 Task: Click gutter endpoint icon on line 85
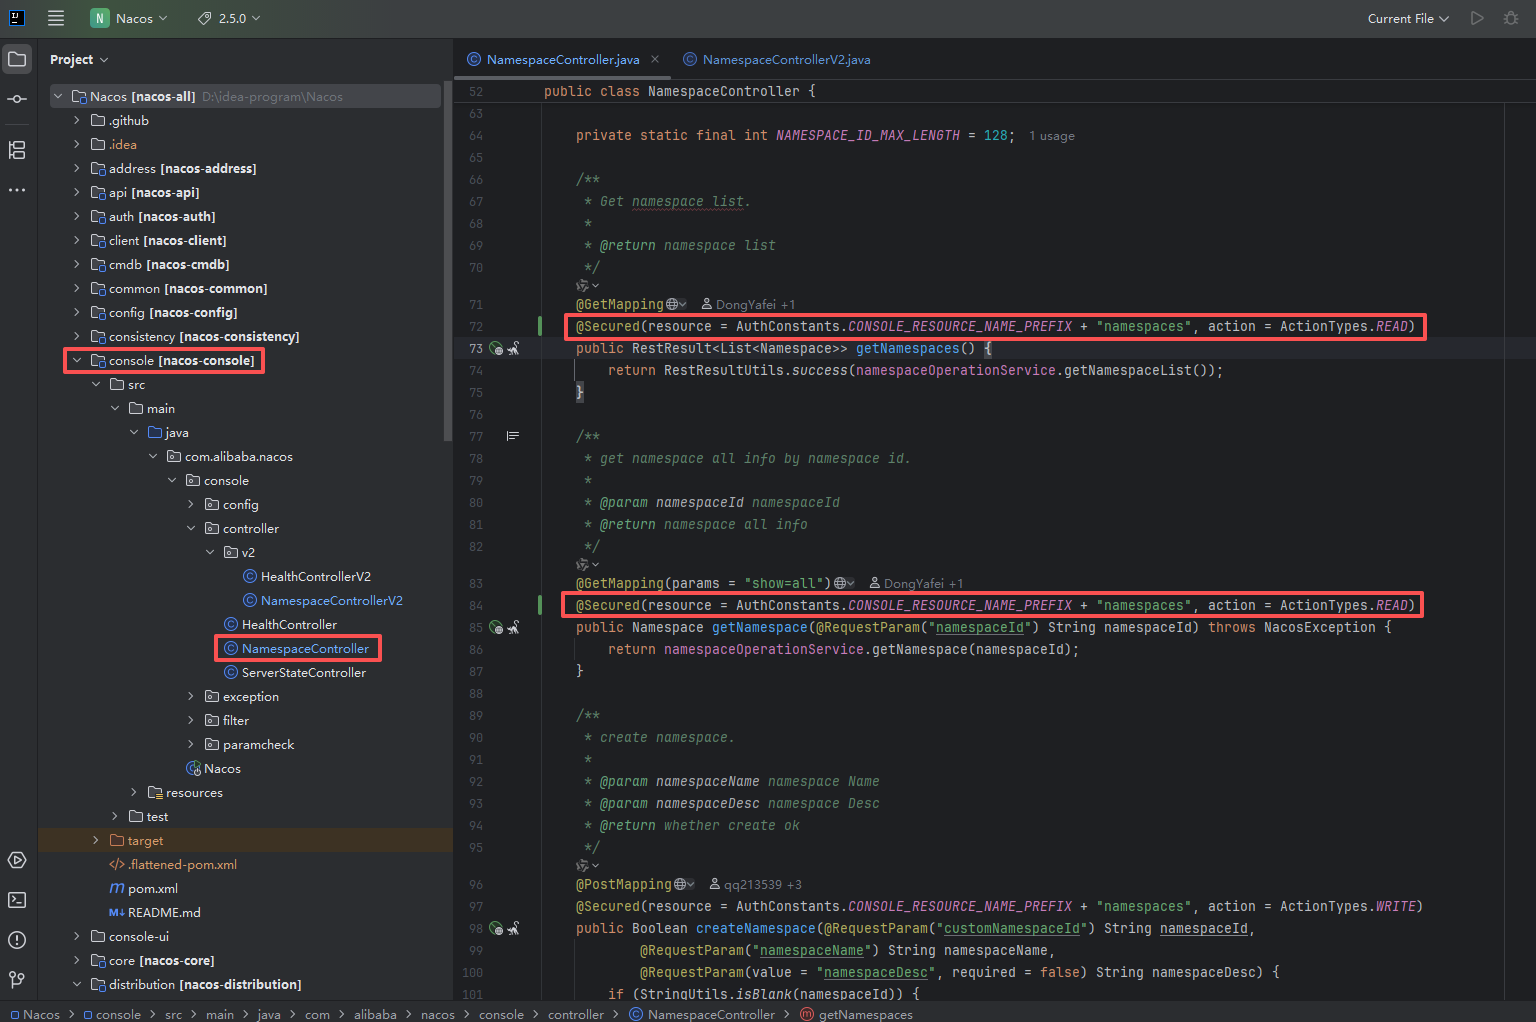[496, 628]
